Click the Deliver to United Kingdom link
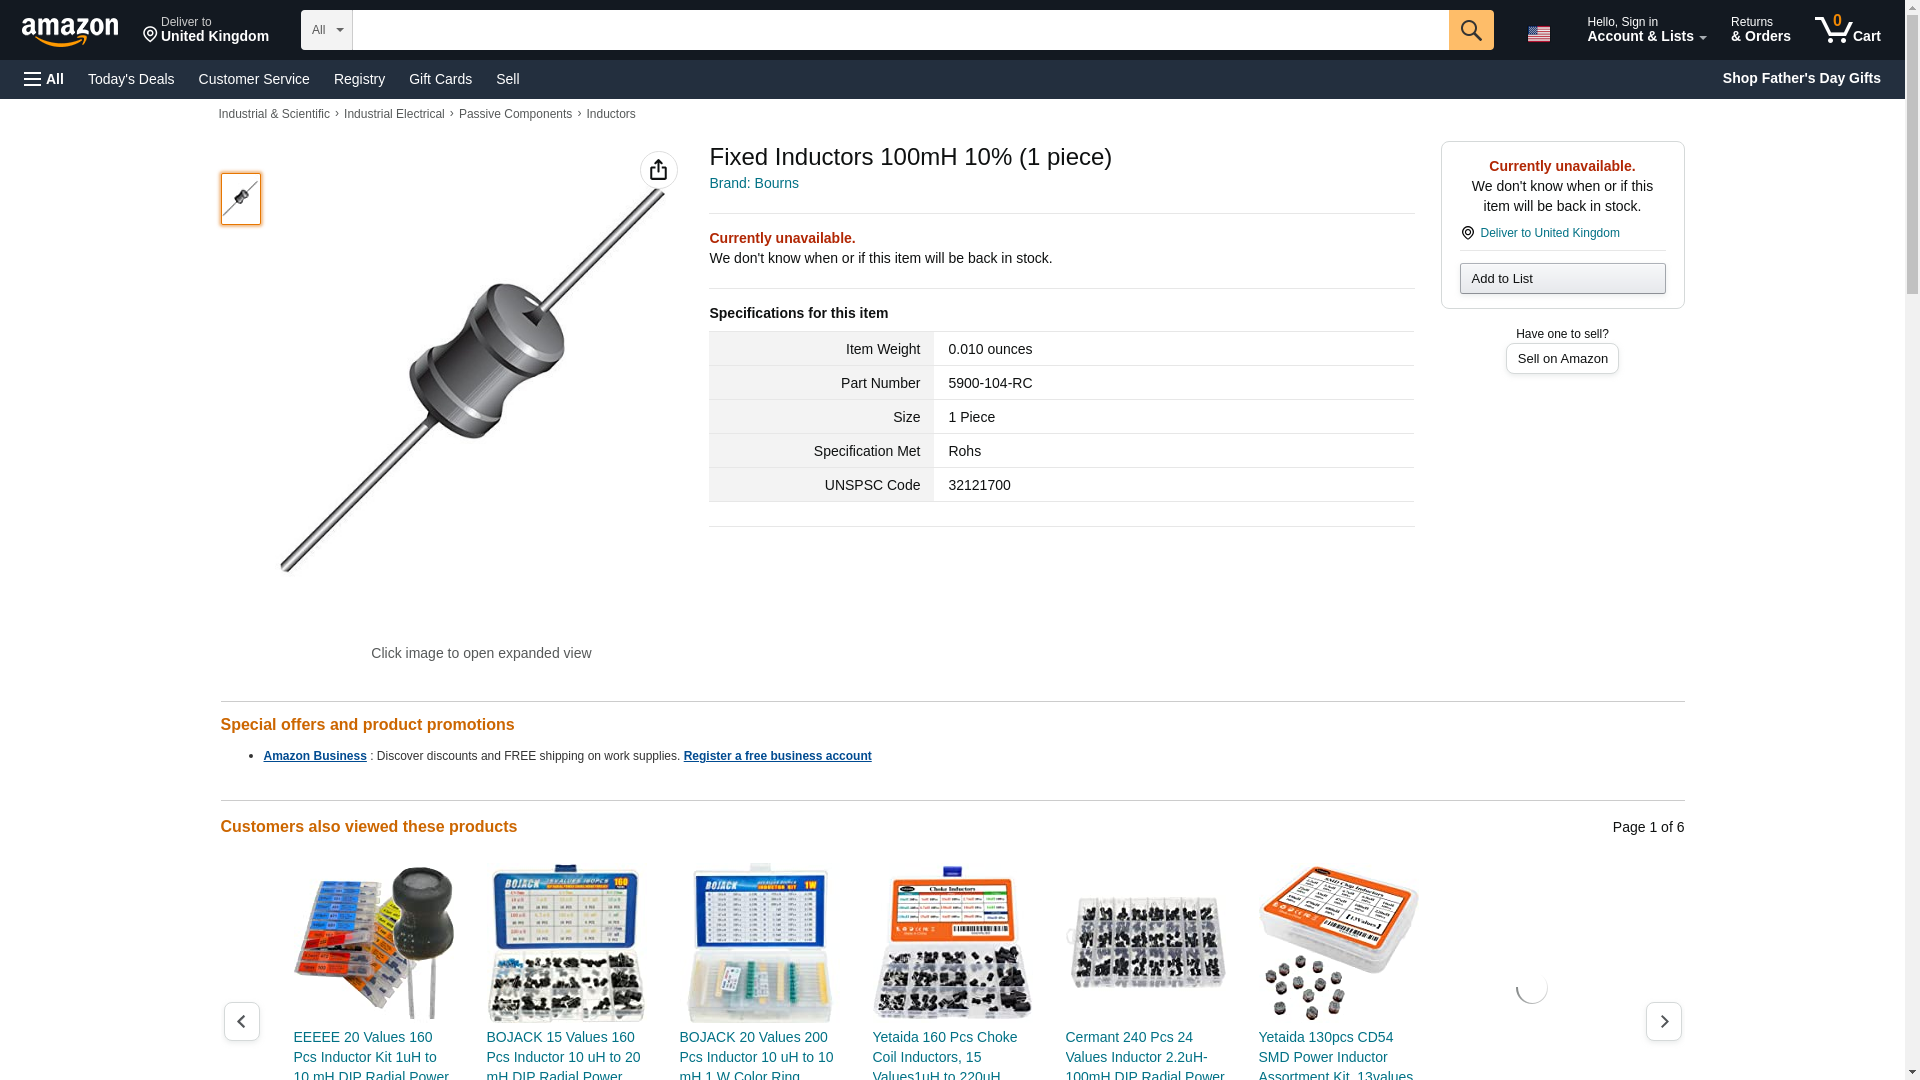This screenshot has width=1920, height=1080. (1549, 233)
